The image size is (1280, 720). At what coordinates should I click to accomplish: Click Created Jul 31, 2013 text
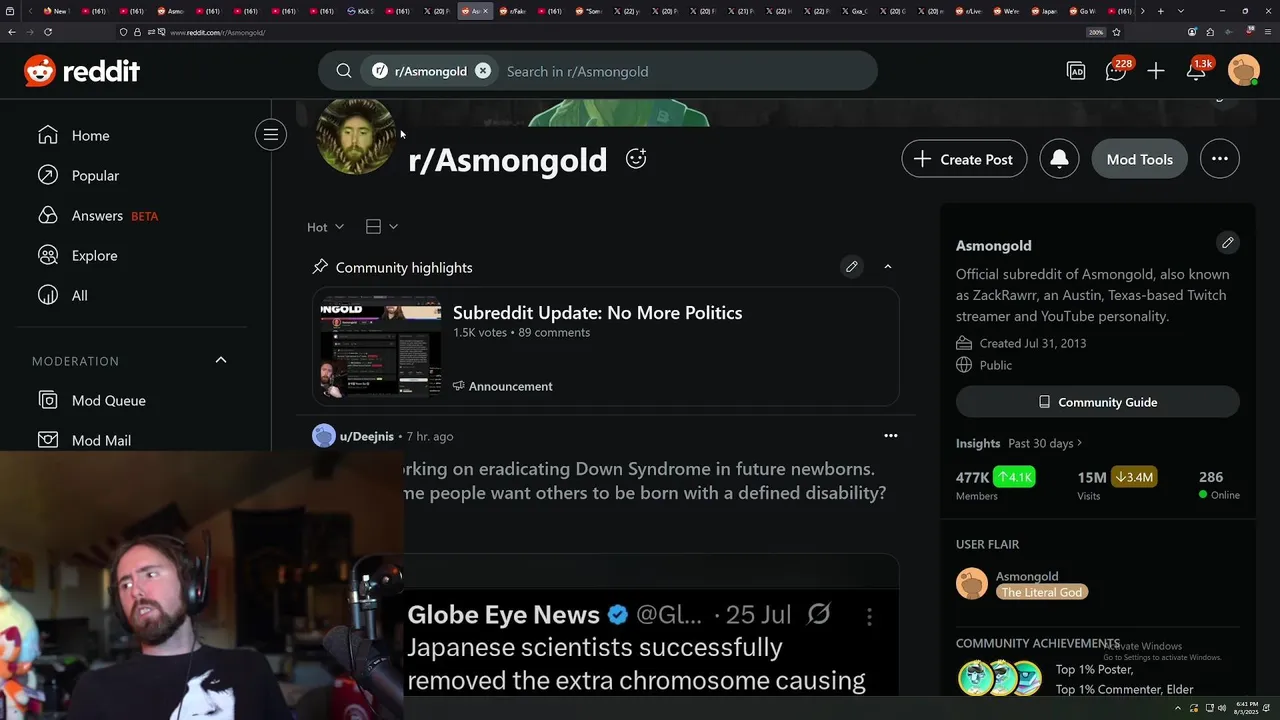[1032, 343]
